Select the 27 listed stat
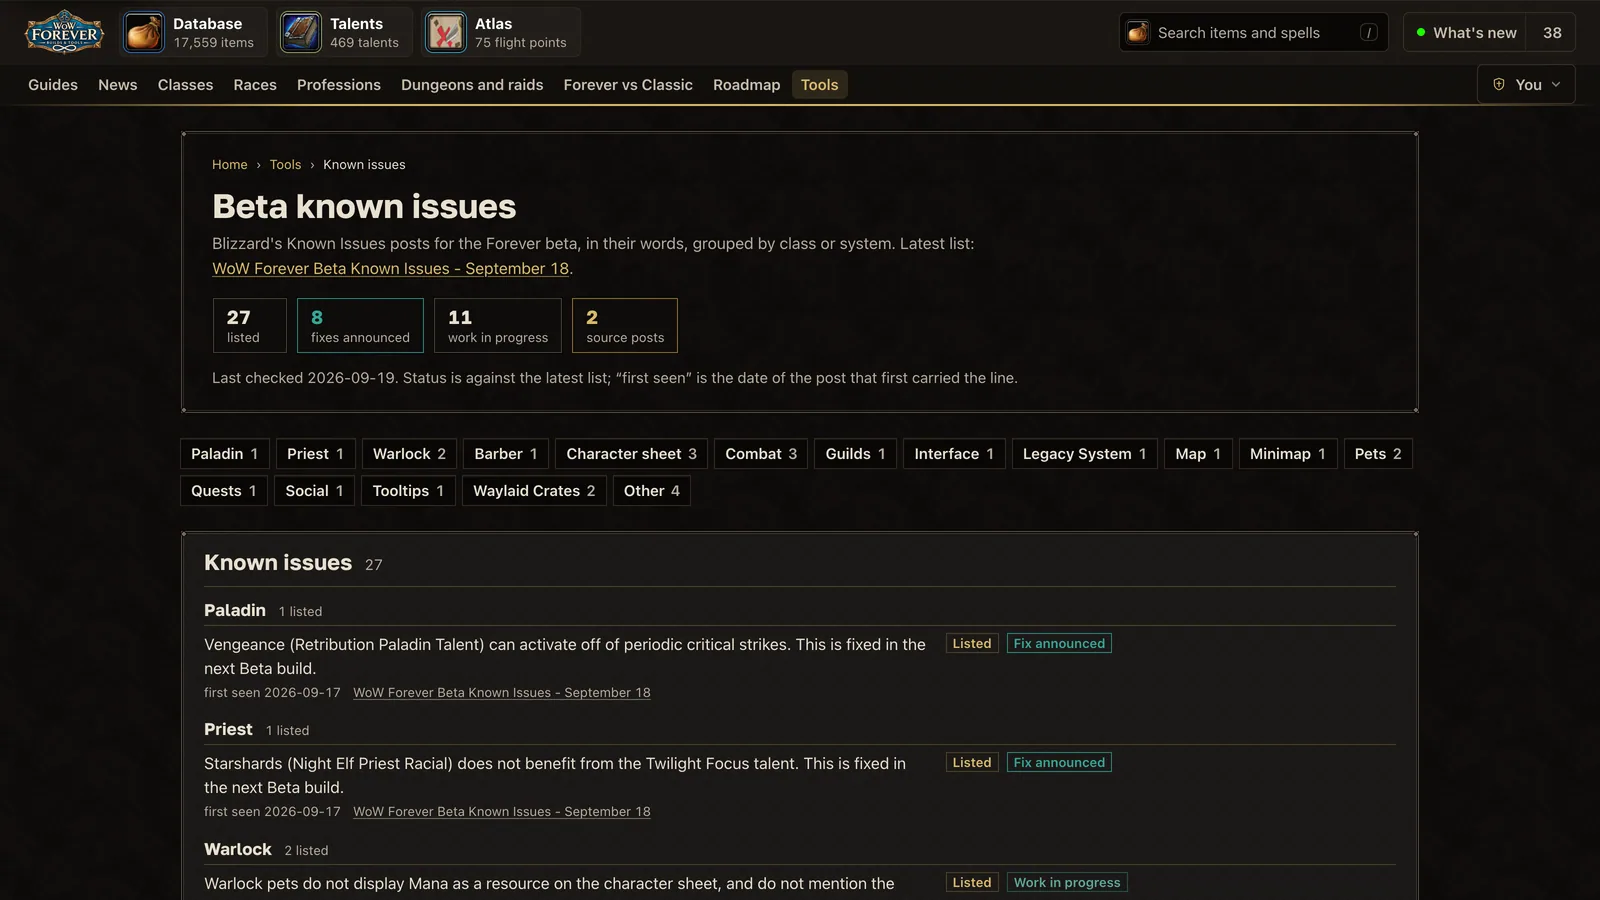 click(249, 325)
